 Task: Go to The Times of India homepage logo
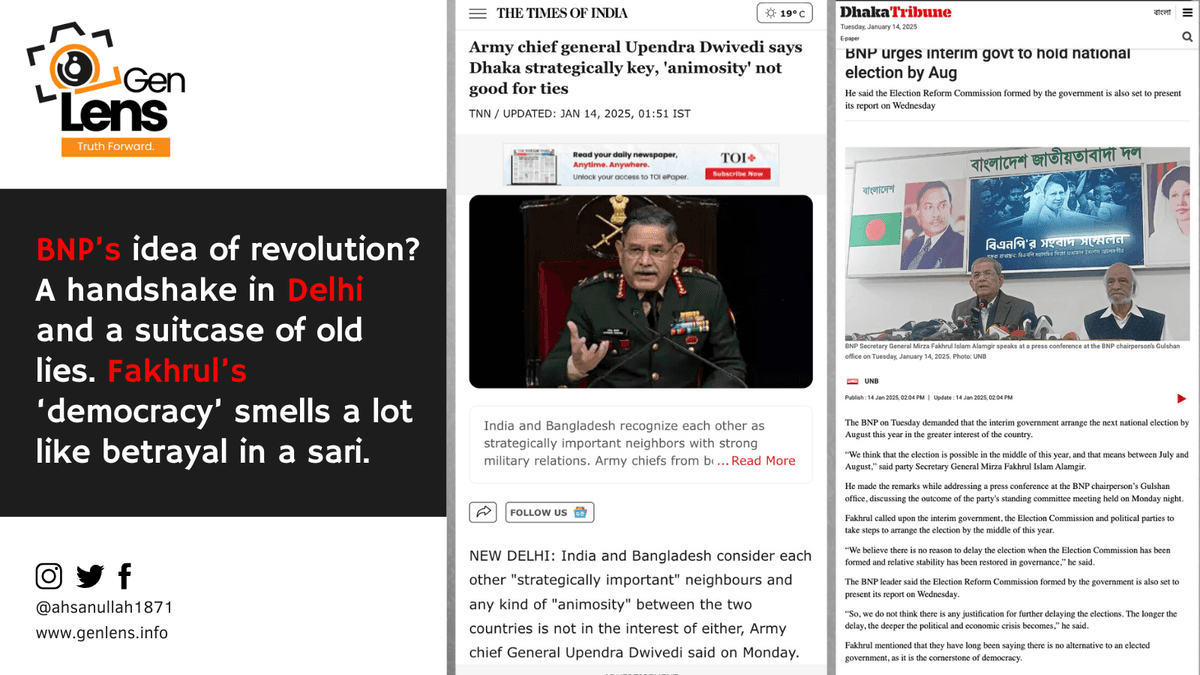coord(562,13)
